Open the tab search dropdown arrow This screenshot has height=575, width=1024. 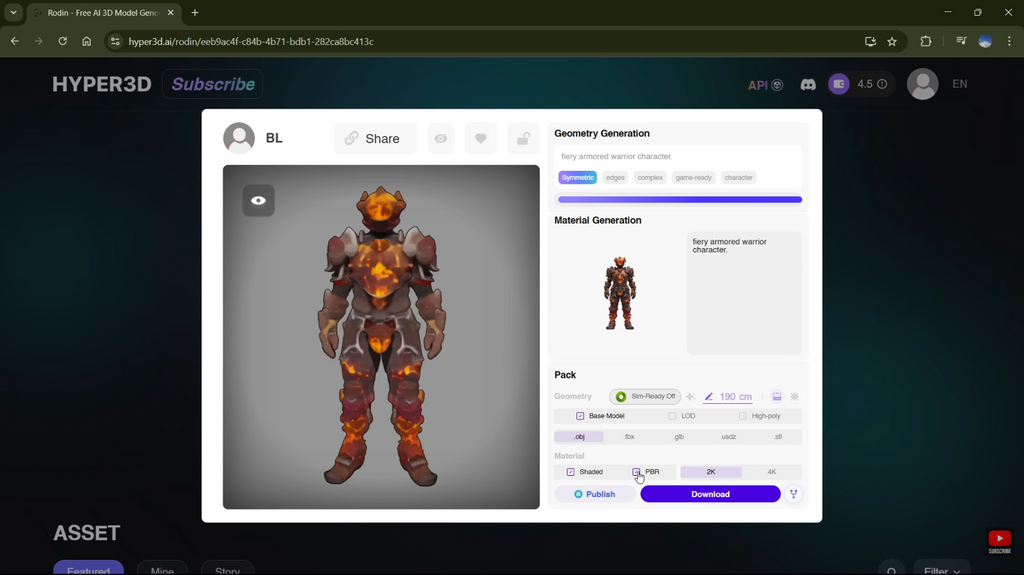coord(13,12)
